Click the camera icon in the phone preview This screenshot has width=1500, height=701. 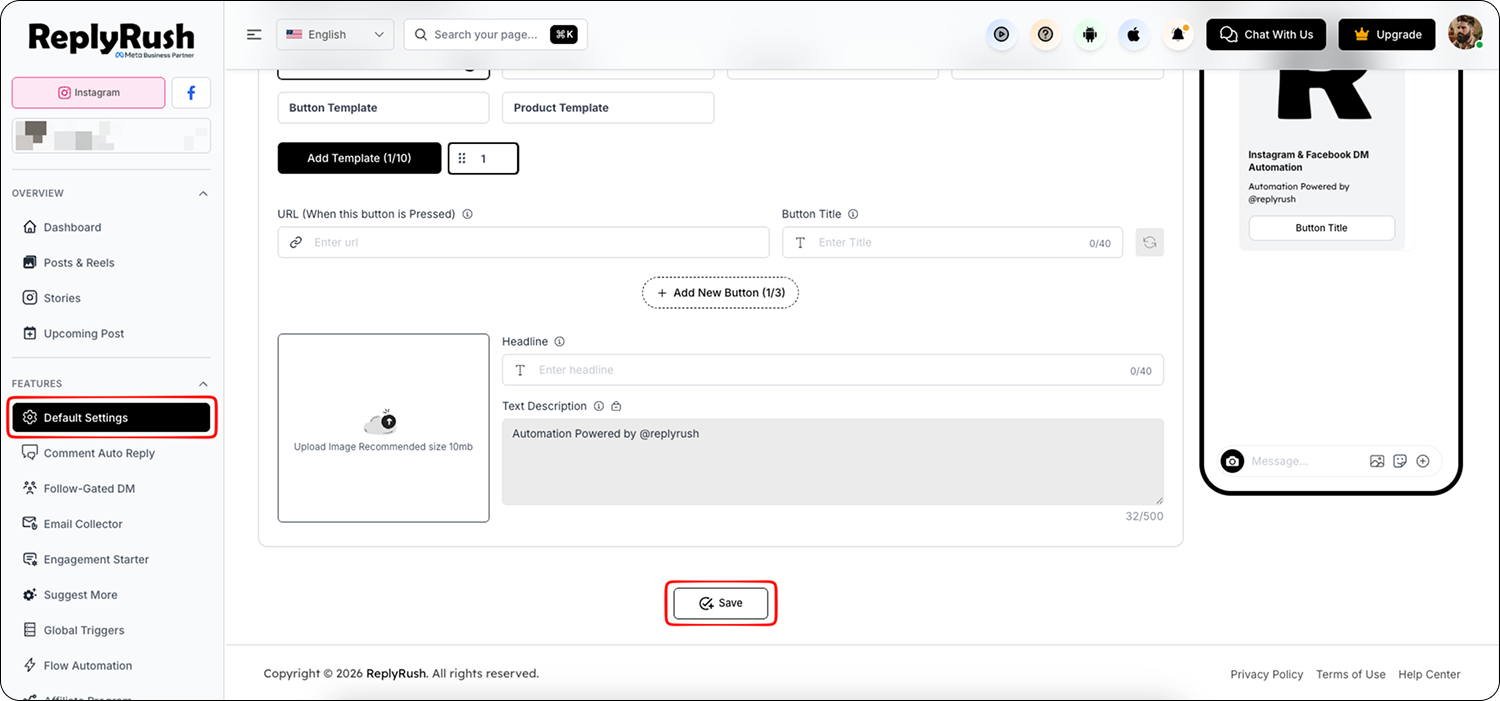(x=1233, y=461)
